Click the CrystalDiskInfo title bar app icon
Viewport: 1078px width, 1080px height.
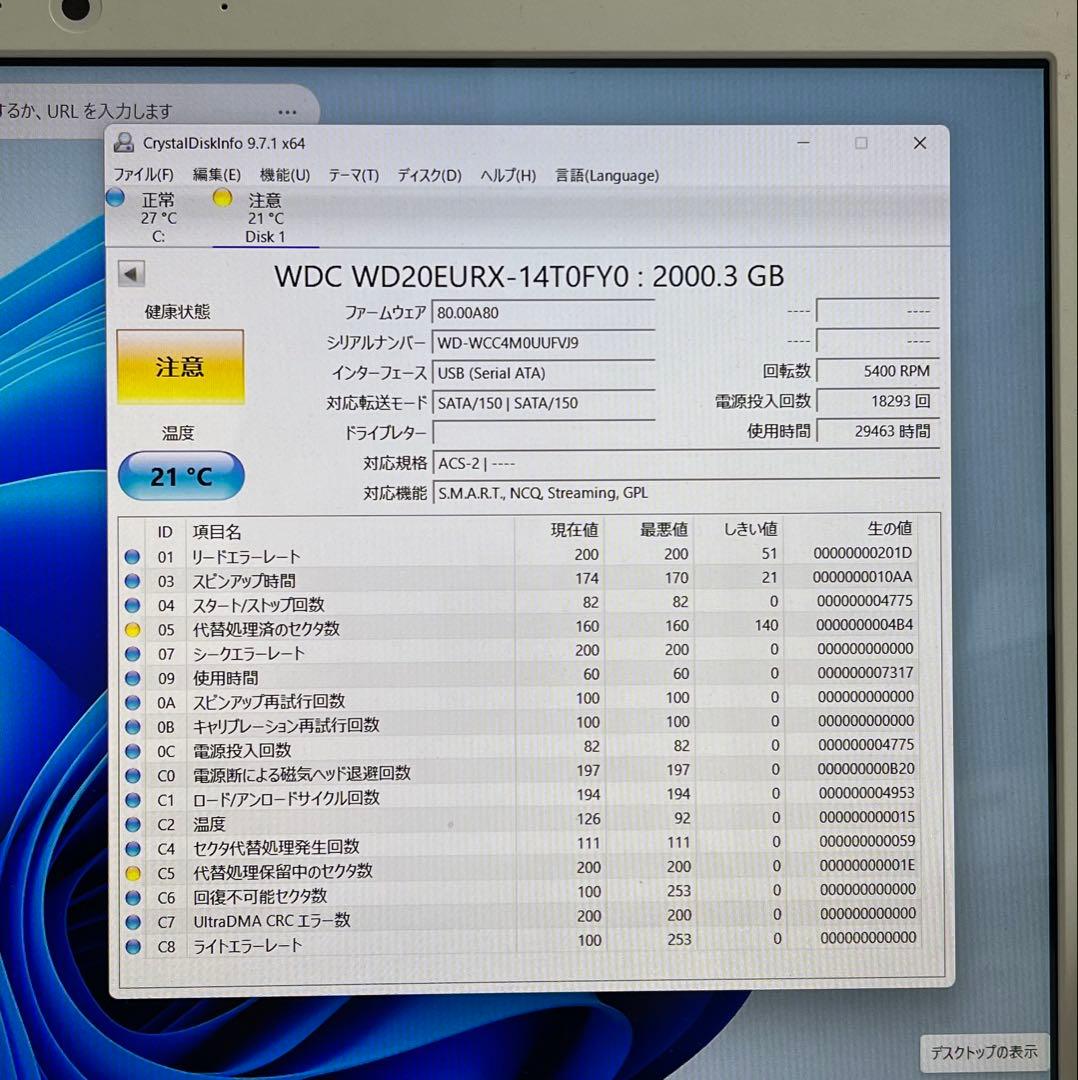coord(124,143)
